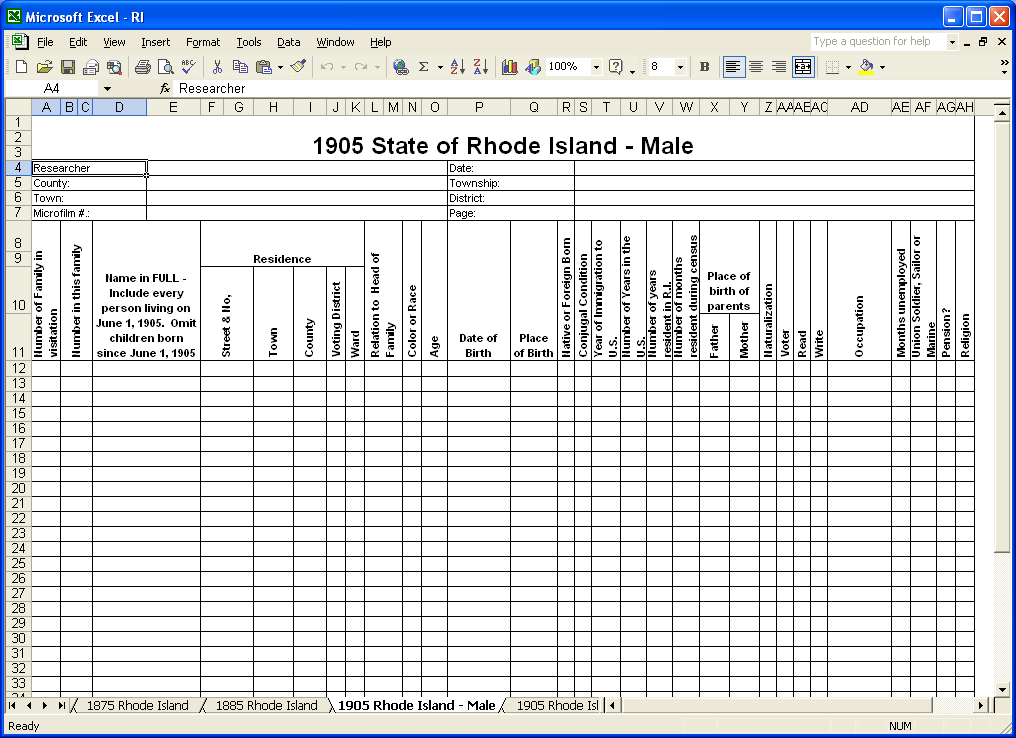Open the Format menu

tap(203, 42)
